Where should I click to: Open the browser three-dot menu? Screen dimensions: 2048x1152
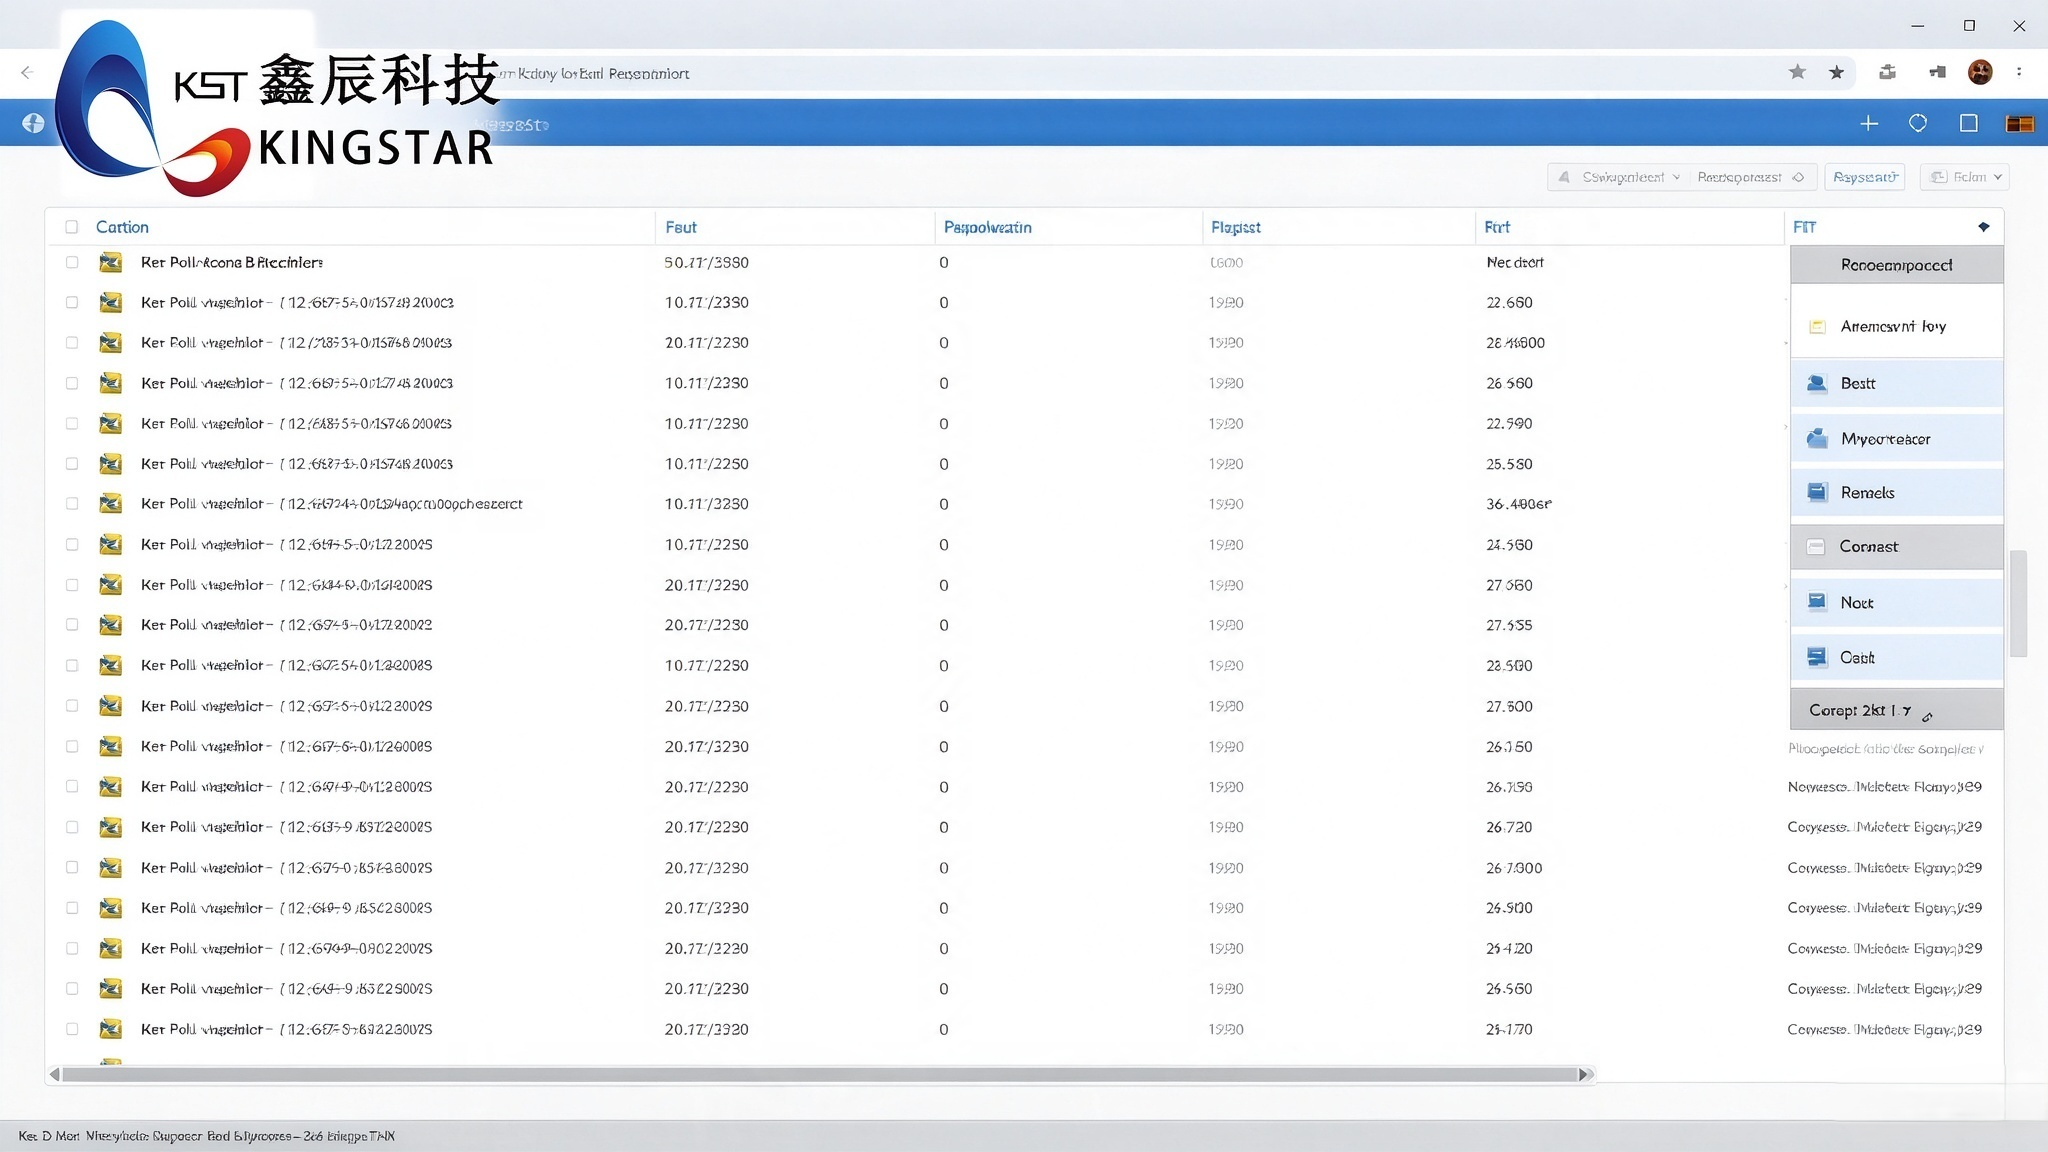coord(2019,72)
